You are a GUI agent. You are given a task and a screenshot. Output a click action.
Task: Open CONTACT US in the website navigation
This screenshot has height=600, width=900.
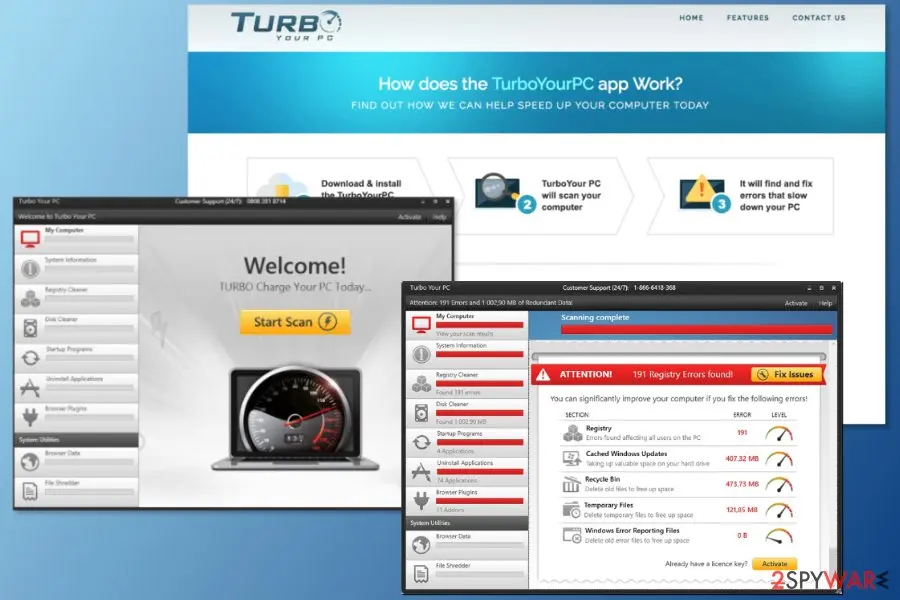pyautogui.click(x=818, y=18)
